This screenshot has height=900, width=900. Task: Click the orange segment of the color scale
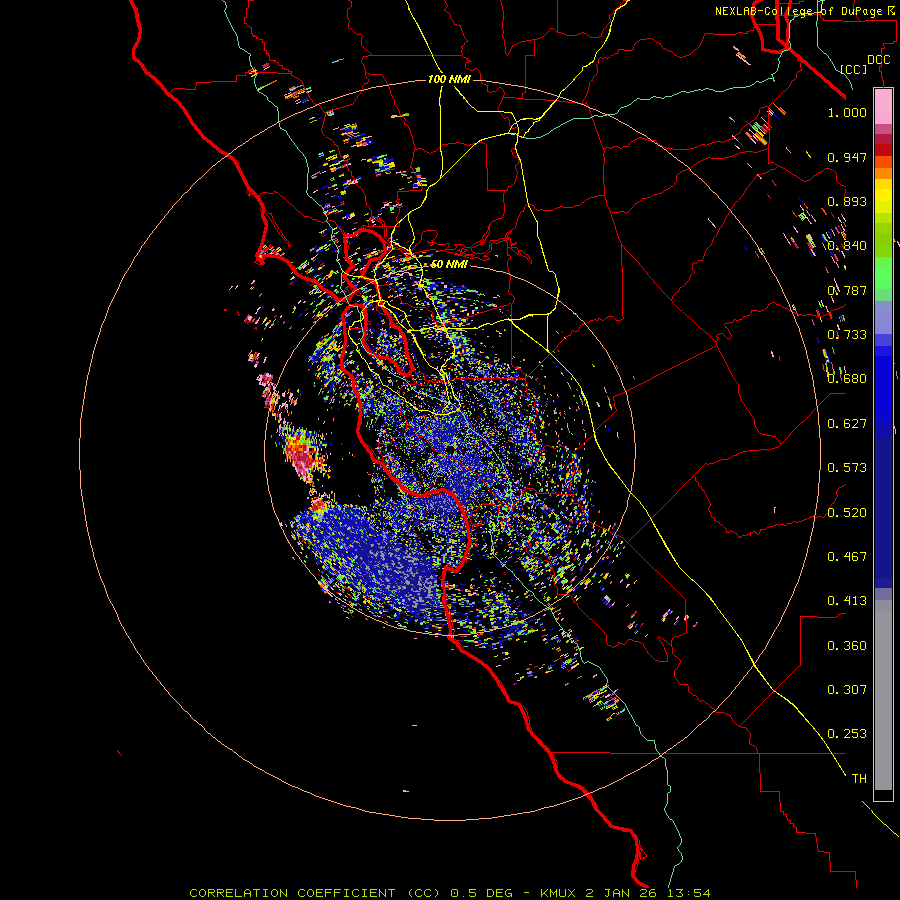click(x=883, y=167)
